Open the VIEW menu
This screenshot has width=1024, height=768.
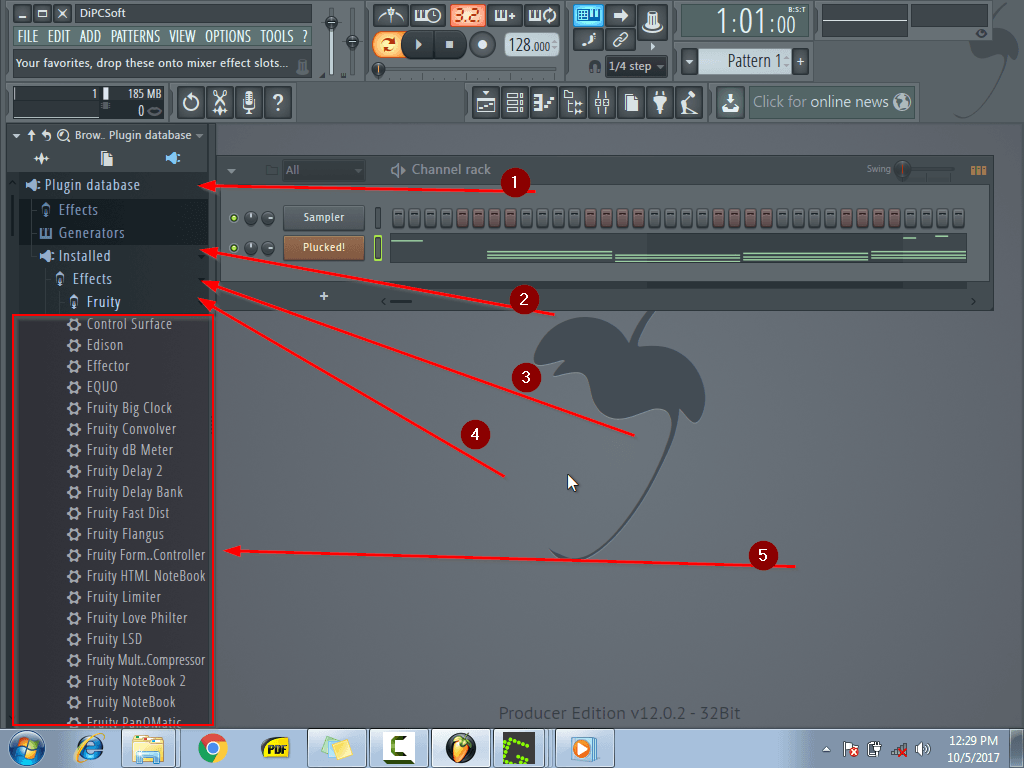pos(182,37)
